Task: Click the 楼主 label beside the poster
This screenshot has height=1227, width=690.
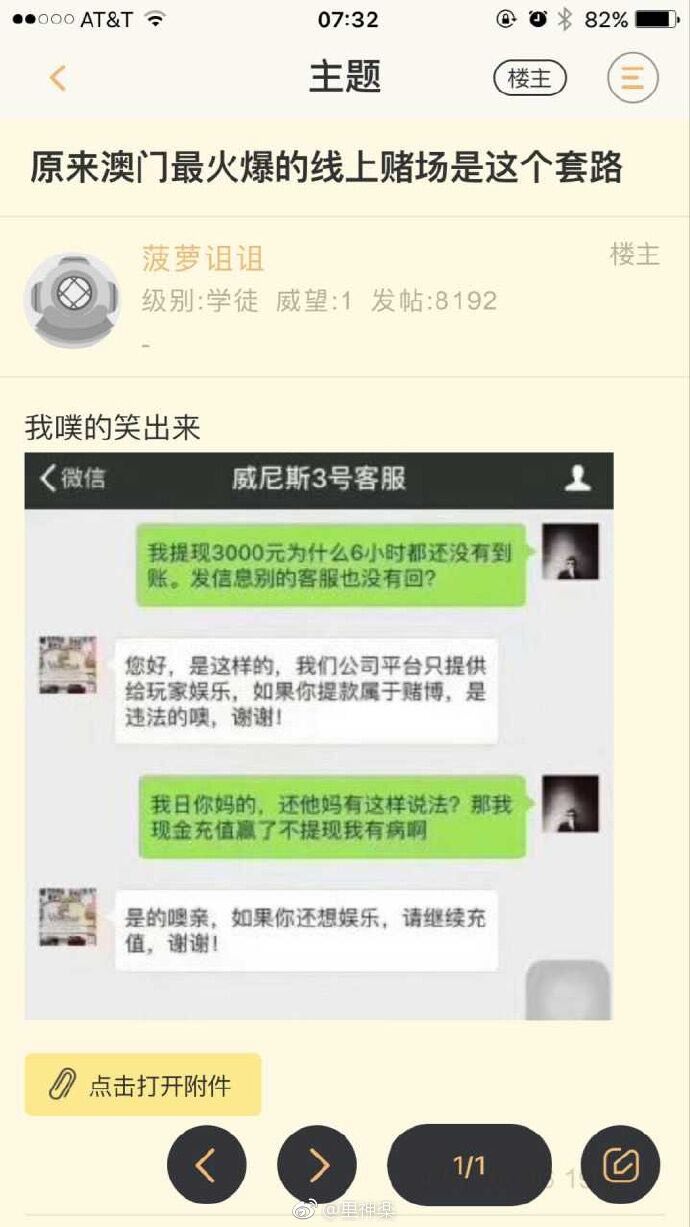Action: pyautogui.click(x=635, y=255)
